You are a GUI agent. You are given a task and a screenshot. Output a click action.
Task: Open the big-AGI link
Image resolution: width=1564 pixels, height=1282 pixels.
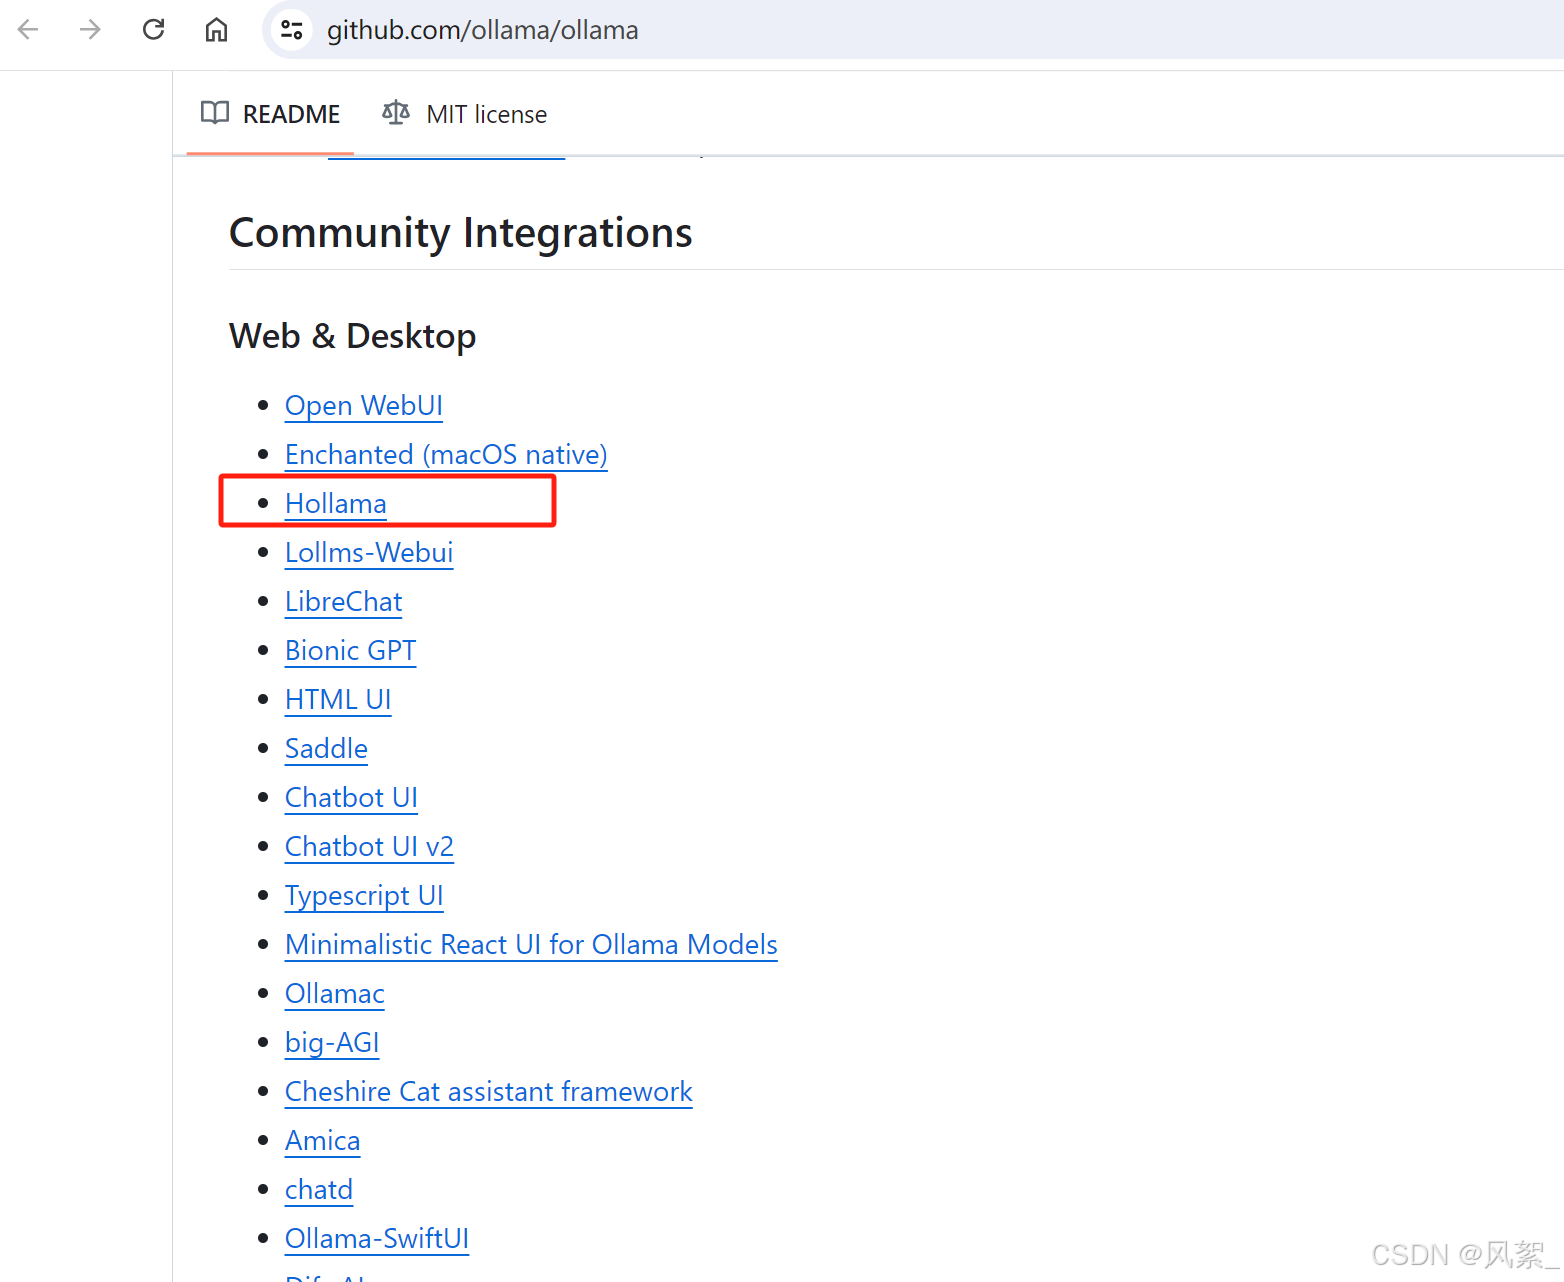coord(332,1042)
